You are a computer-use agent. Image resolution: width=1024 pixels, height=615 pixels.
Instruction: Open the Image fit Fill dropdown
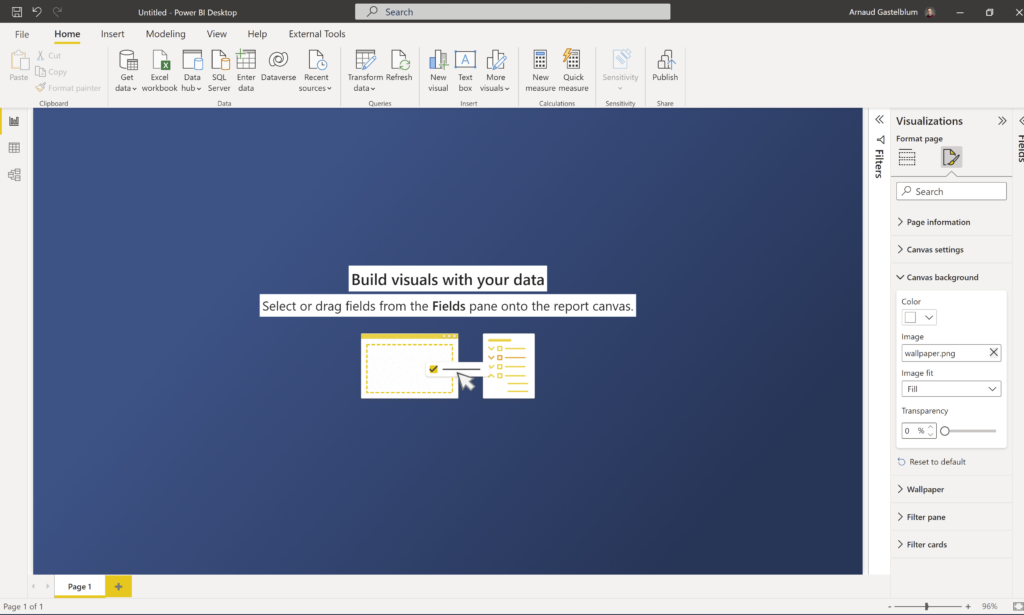pyautogui.click(x=951, y=389)
